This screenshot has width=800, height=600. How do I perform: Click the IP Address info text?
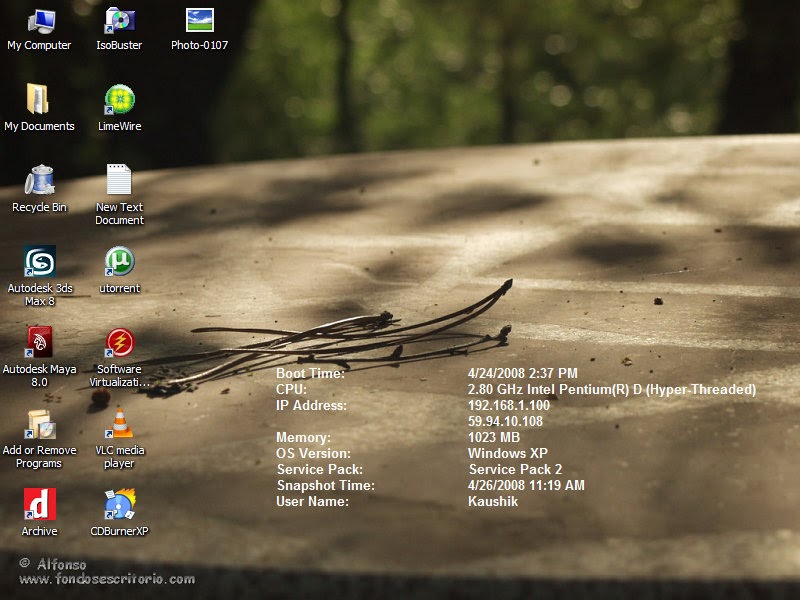coord(306,405)
